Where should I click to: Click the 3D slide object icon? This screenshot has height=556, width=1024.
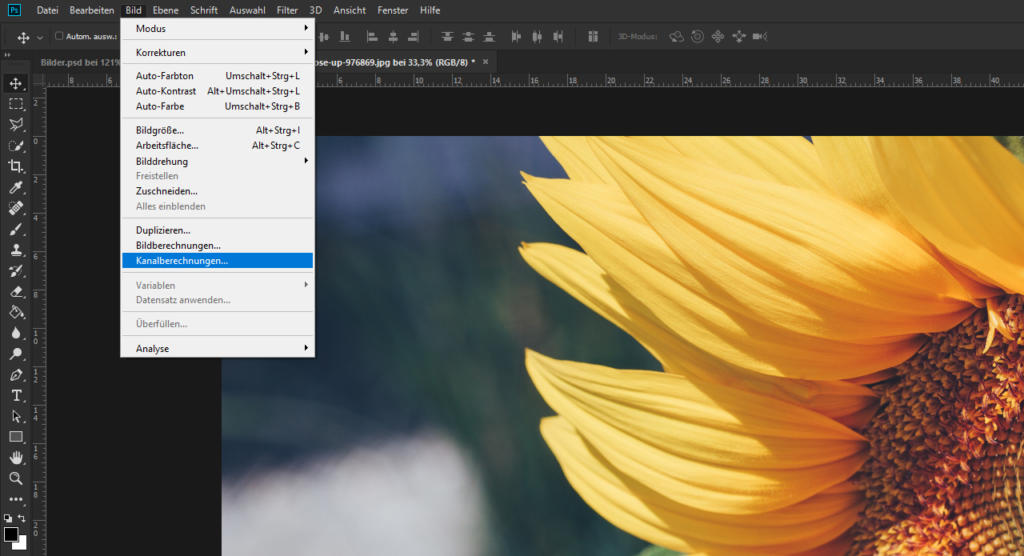[739, 37]
